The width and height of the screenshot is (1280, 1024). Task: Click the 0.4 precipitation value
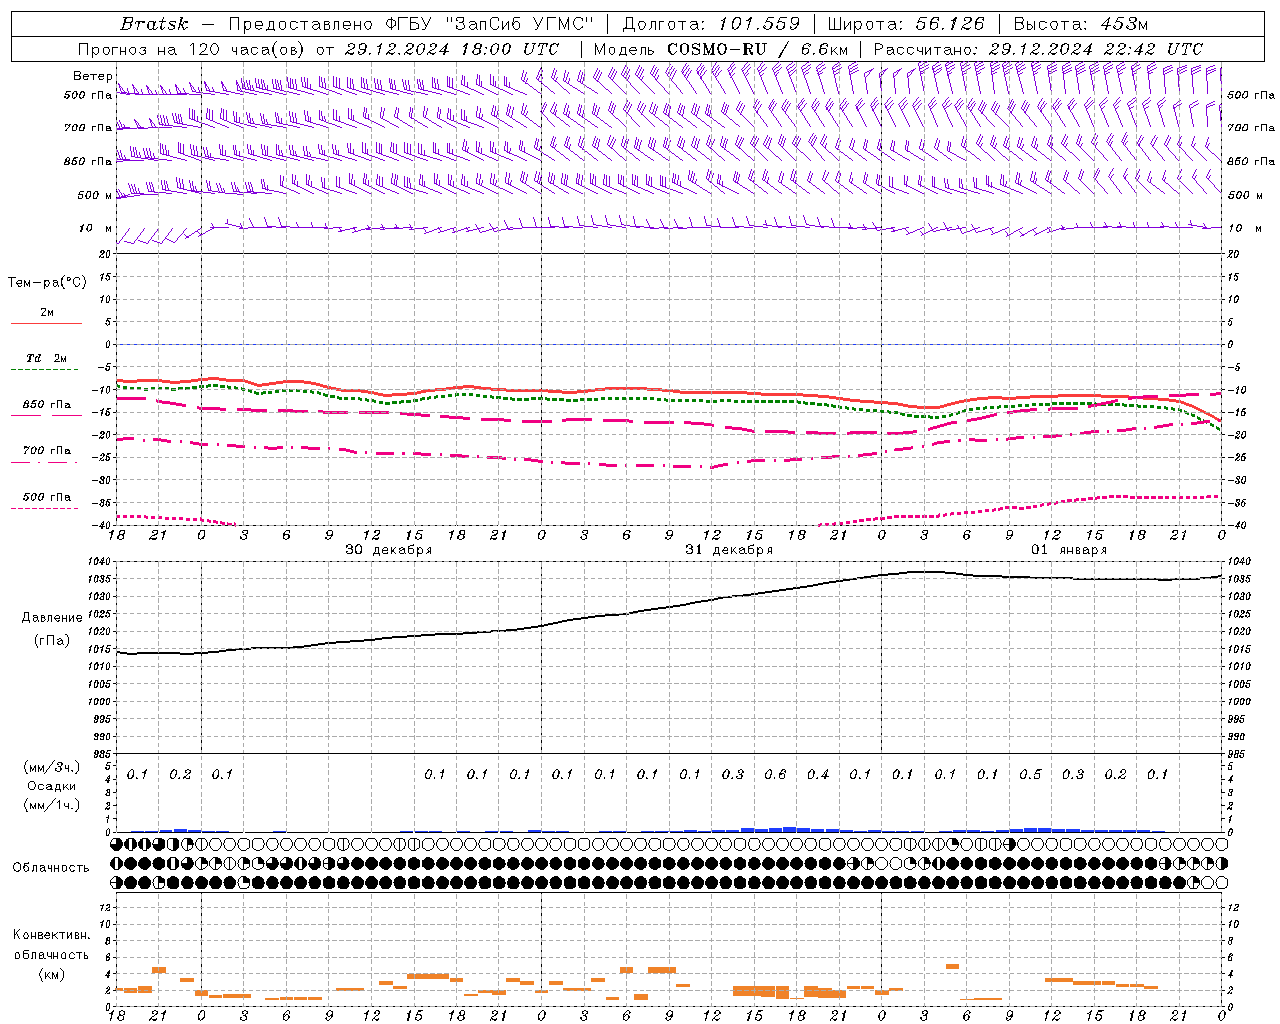coord(818,774)
